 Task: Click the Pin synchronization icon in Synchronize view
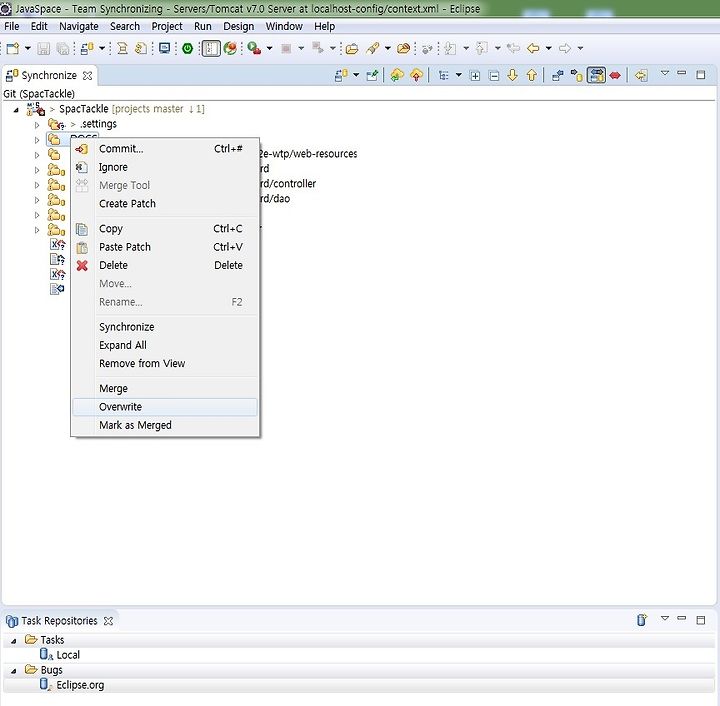pyautogui.click(x=372, y=75)
